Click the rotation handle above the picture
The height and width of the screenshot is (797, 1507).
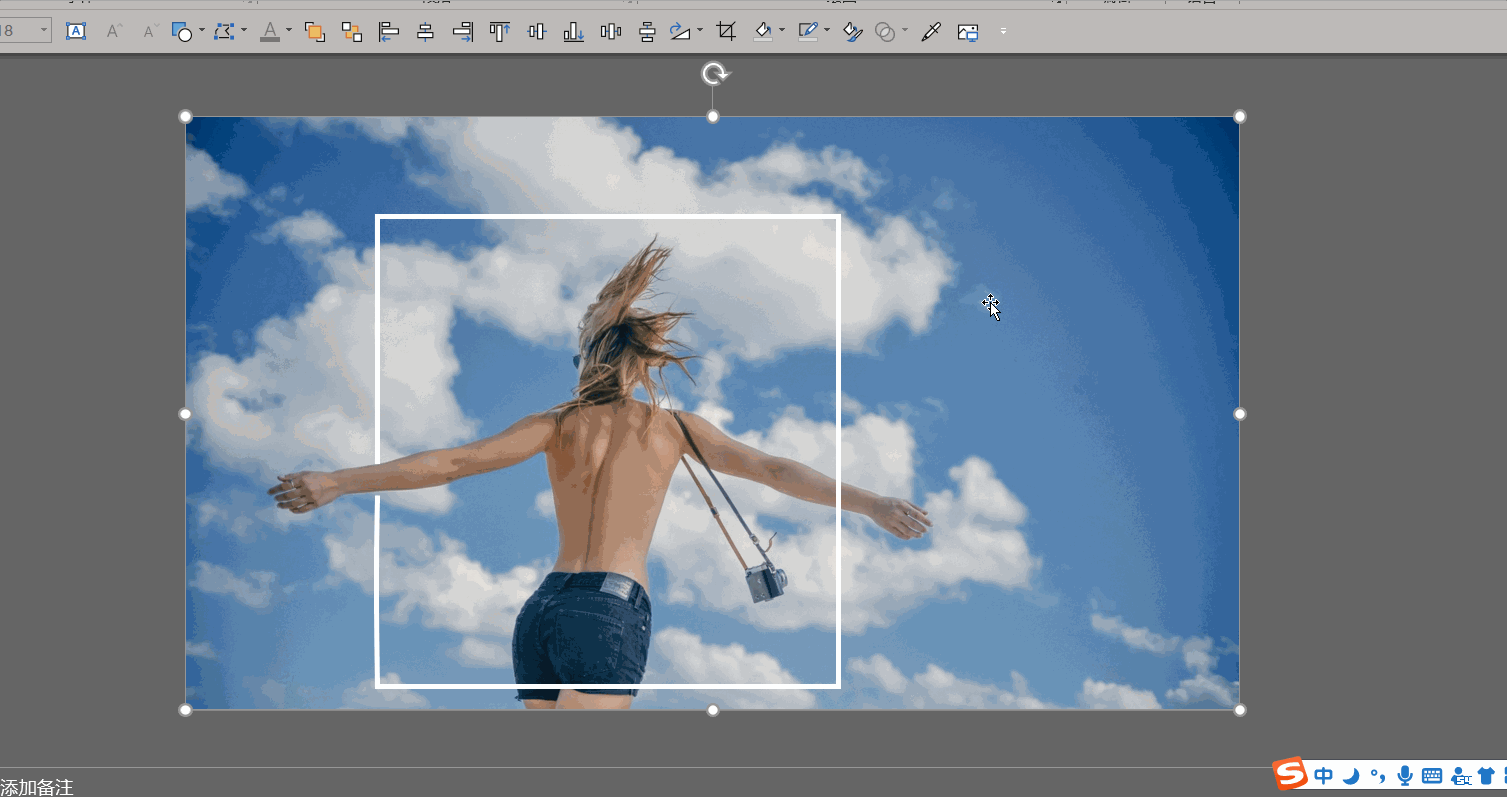coord(714,74)
